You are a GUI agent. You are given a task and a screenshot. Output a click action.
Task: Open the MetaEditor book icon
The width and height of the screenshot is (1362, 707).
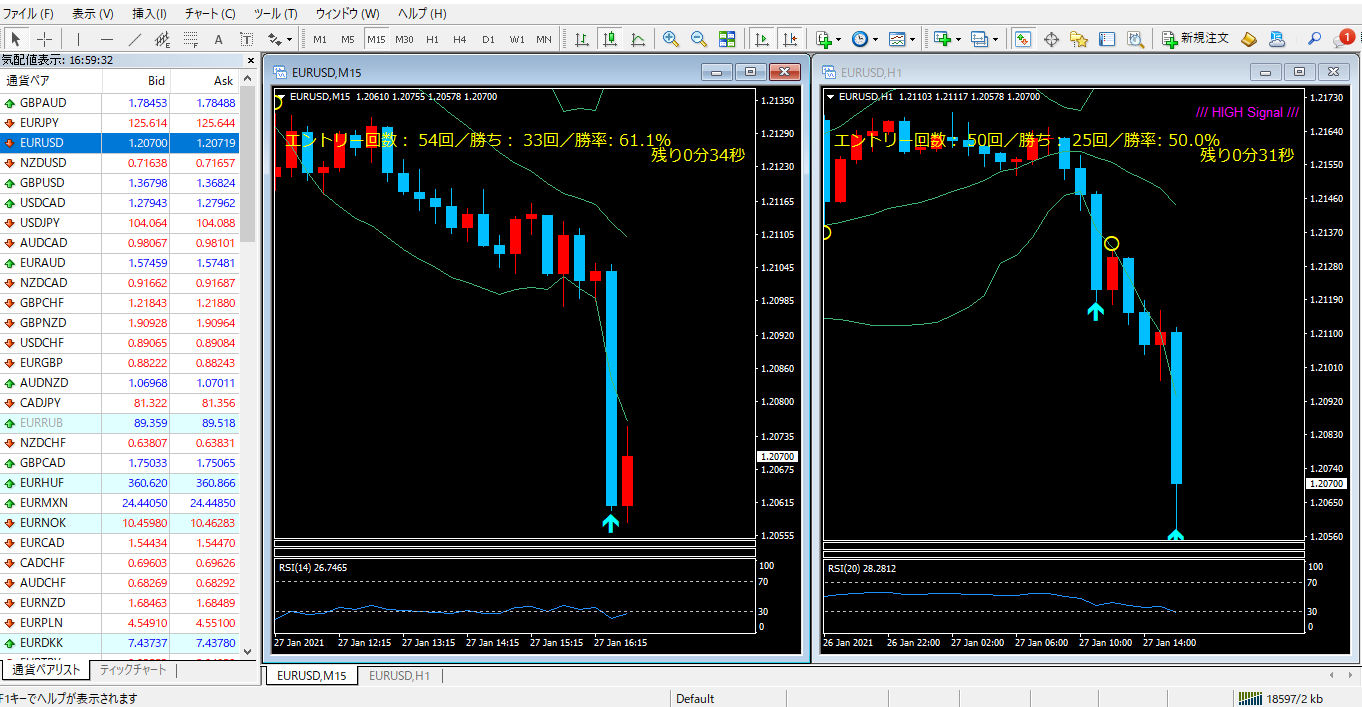click(x=1249, y=39)
